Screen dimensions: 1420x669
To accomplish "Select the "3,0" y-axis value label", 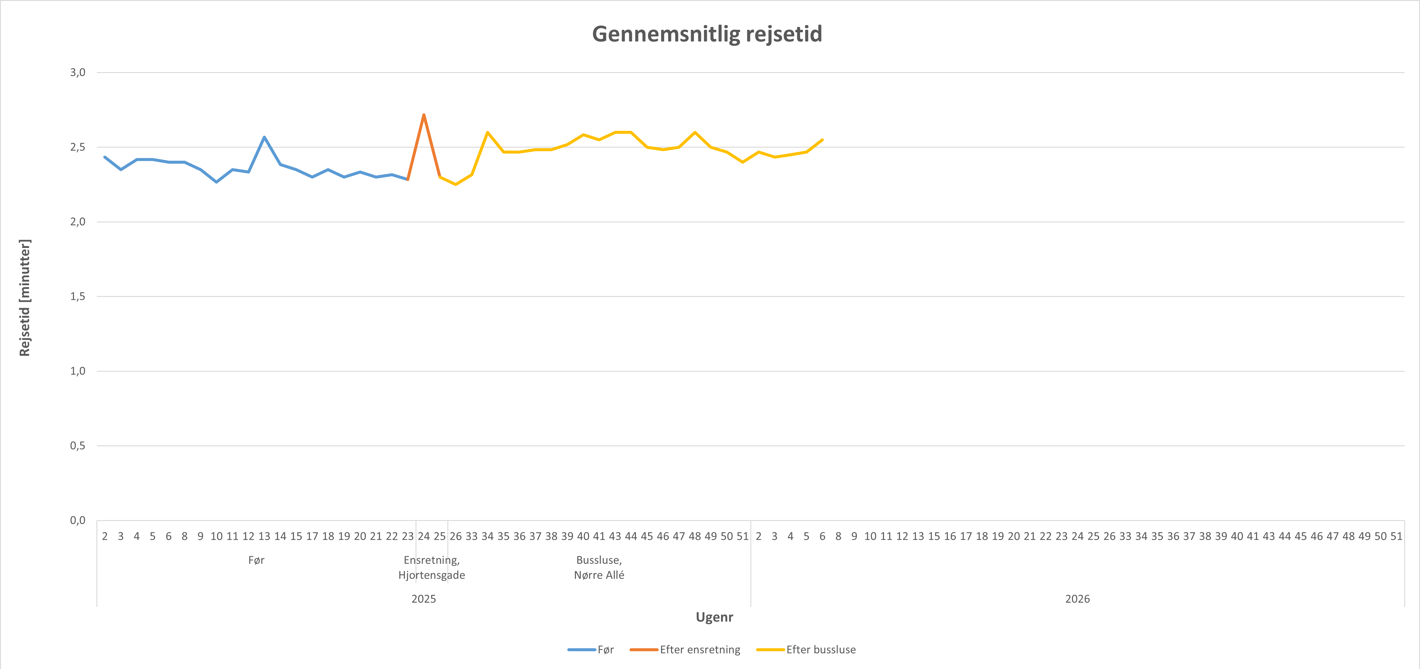I will (x=78, y=72).
